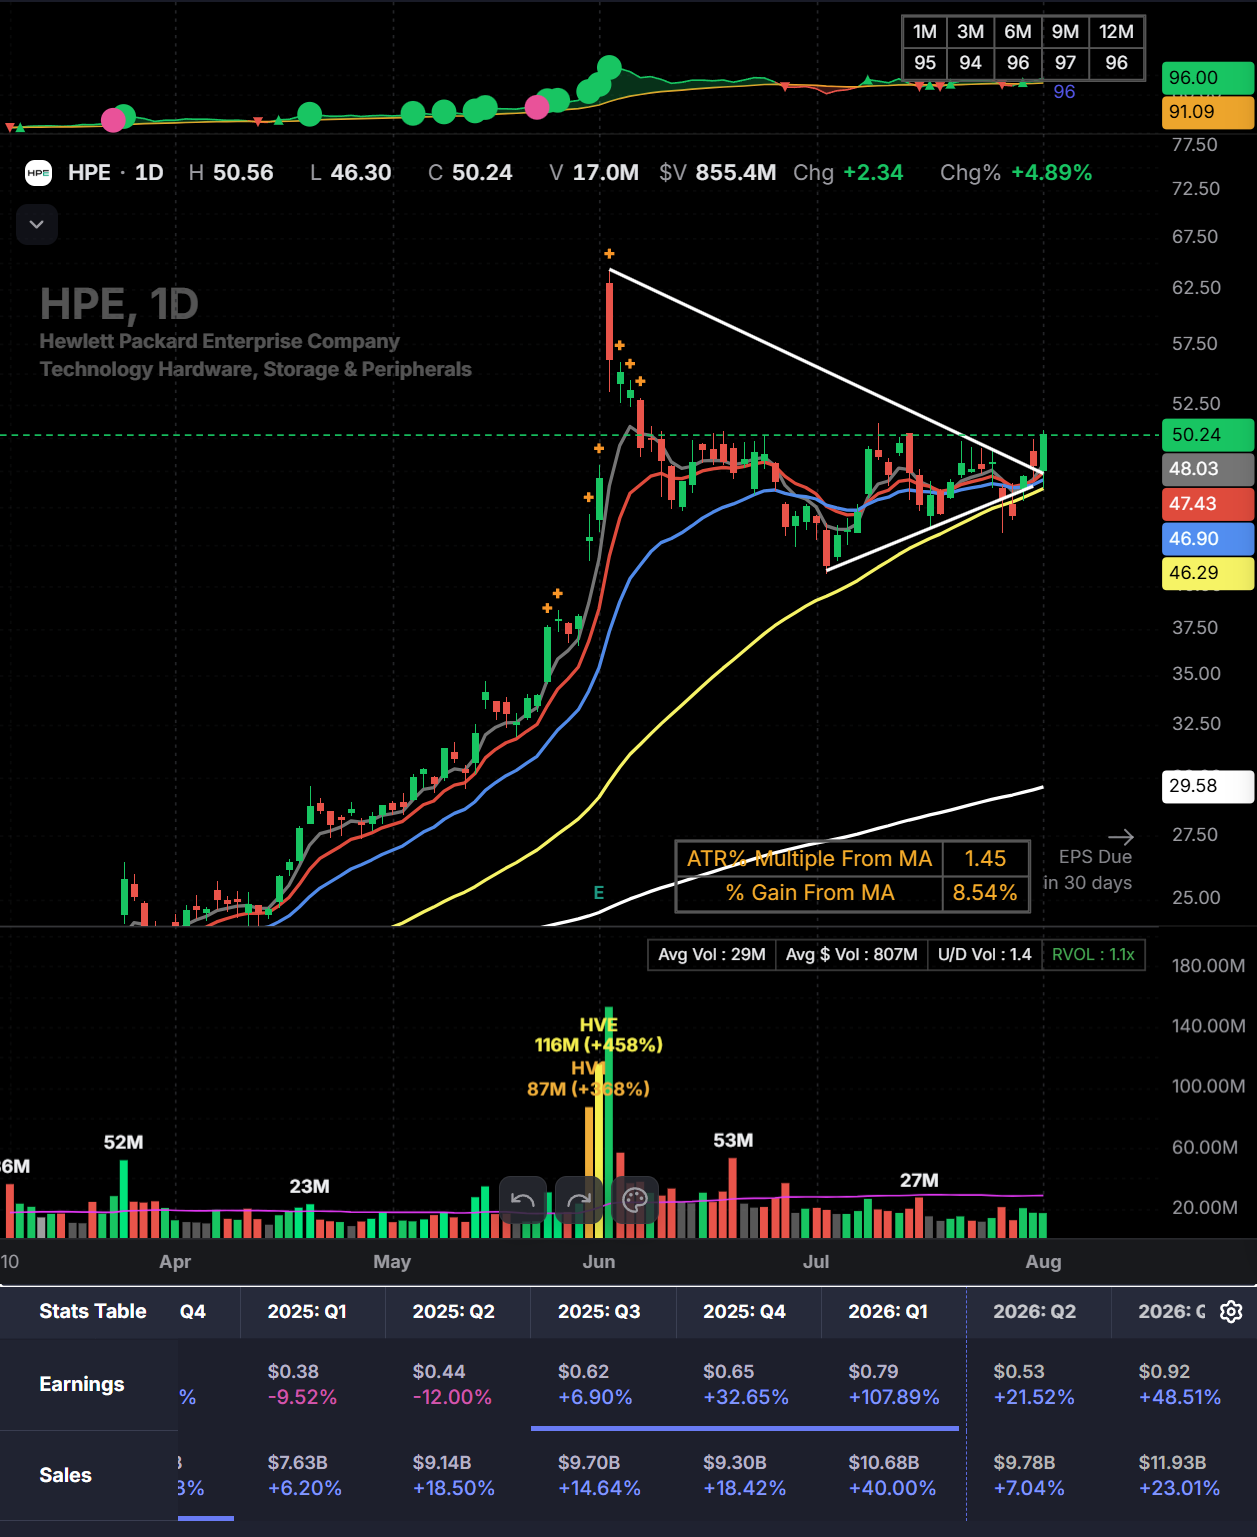The width and height of the screenshot is (1257, 1537).
Task: Select the 6M performance column
Action: click(x=1018, y=47)
